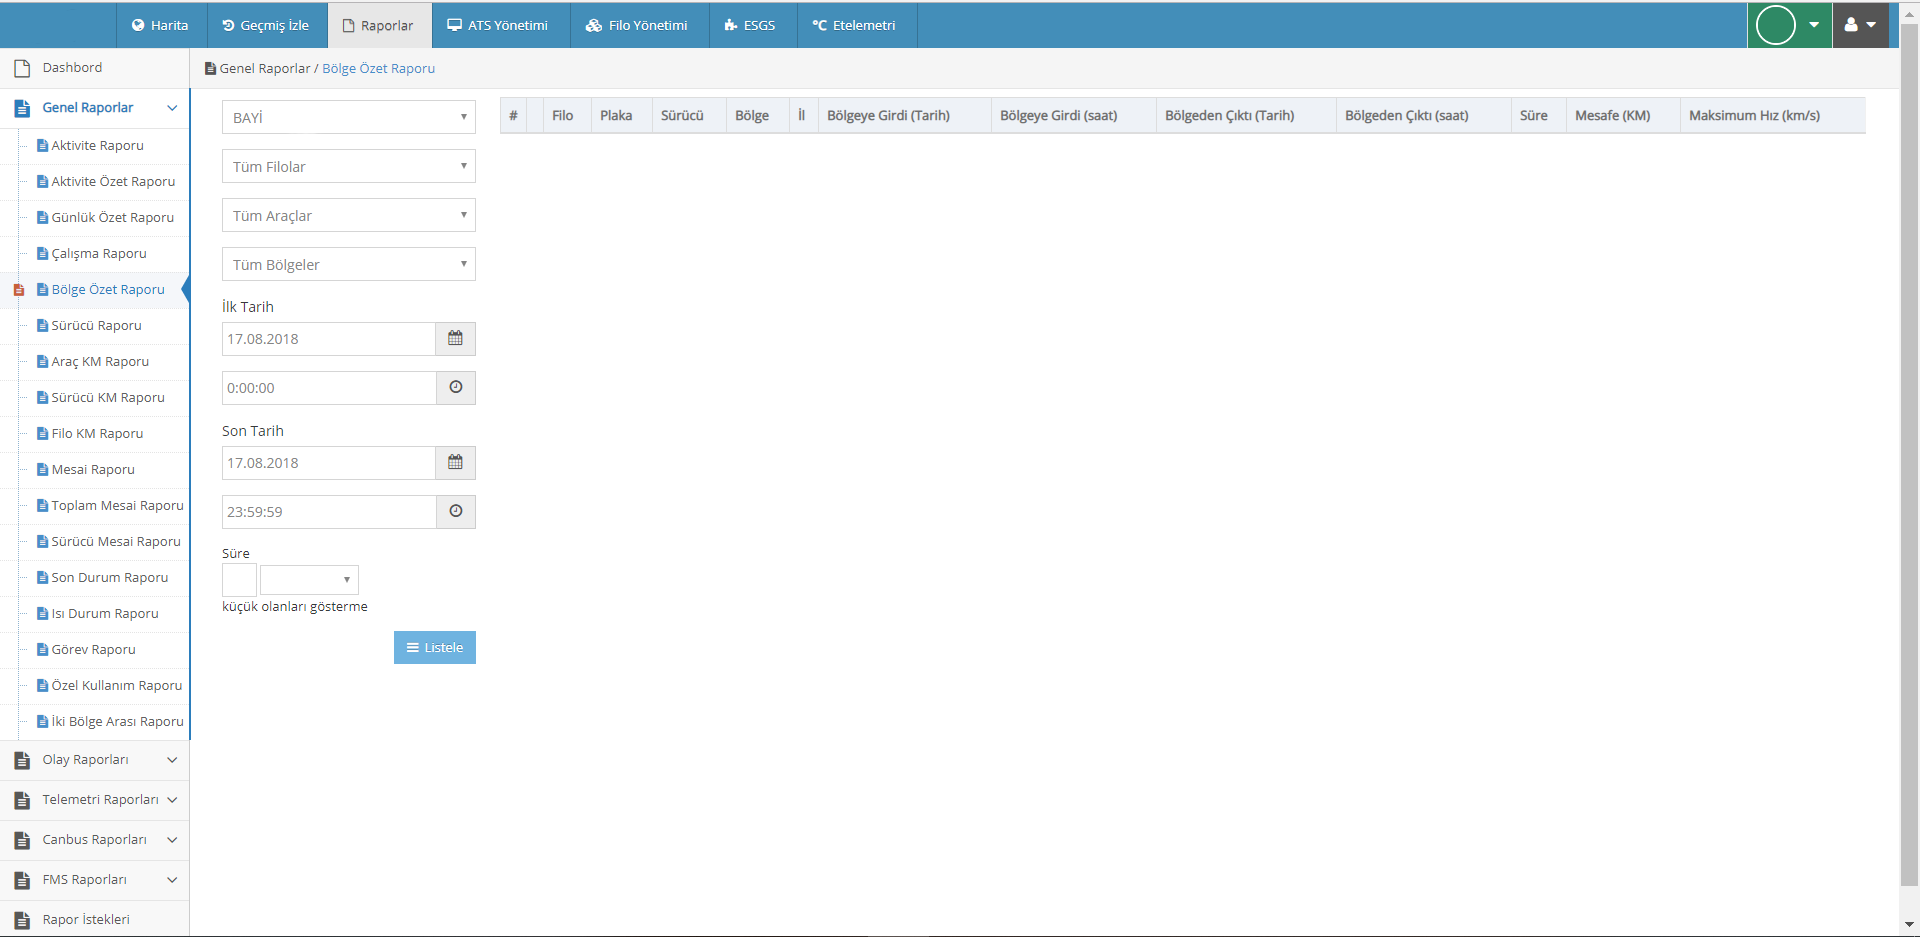Viewport: 1920px width, 937px height.
Task: Open the user profile icon menu
Action: point(1860,25)
